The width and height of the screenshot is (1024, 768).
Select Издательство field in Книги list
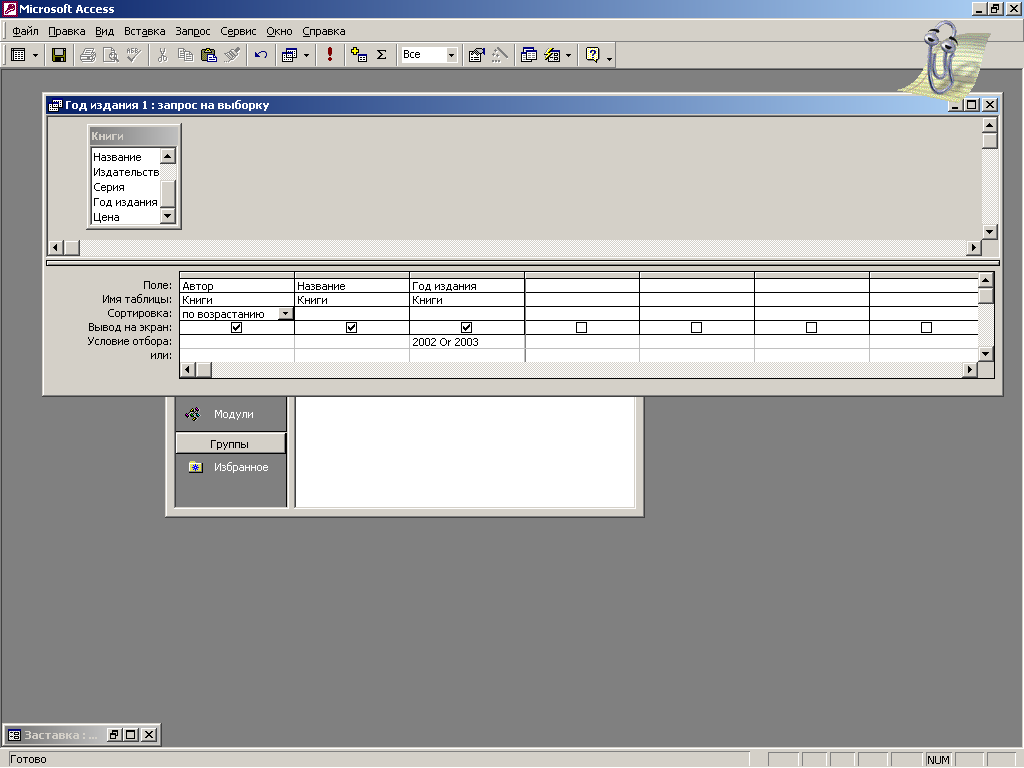pos(125,172)
